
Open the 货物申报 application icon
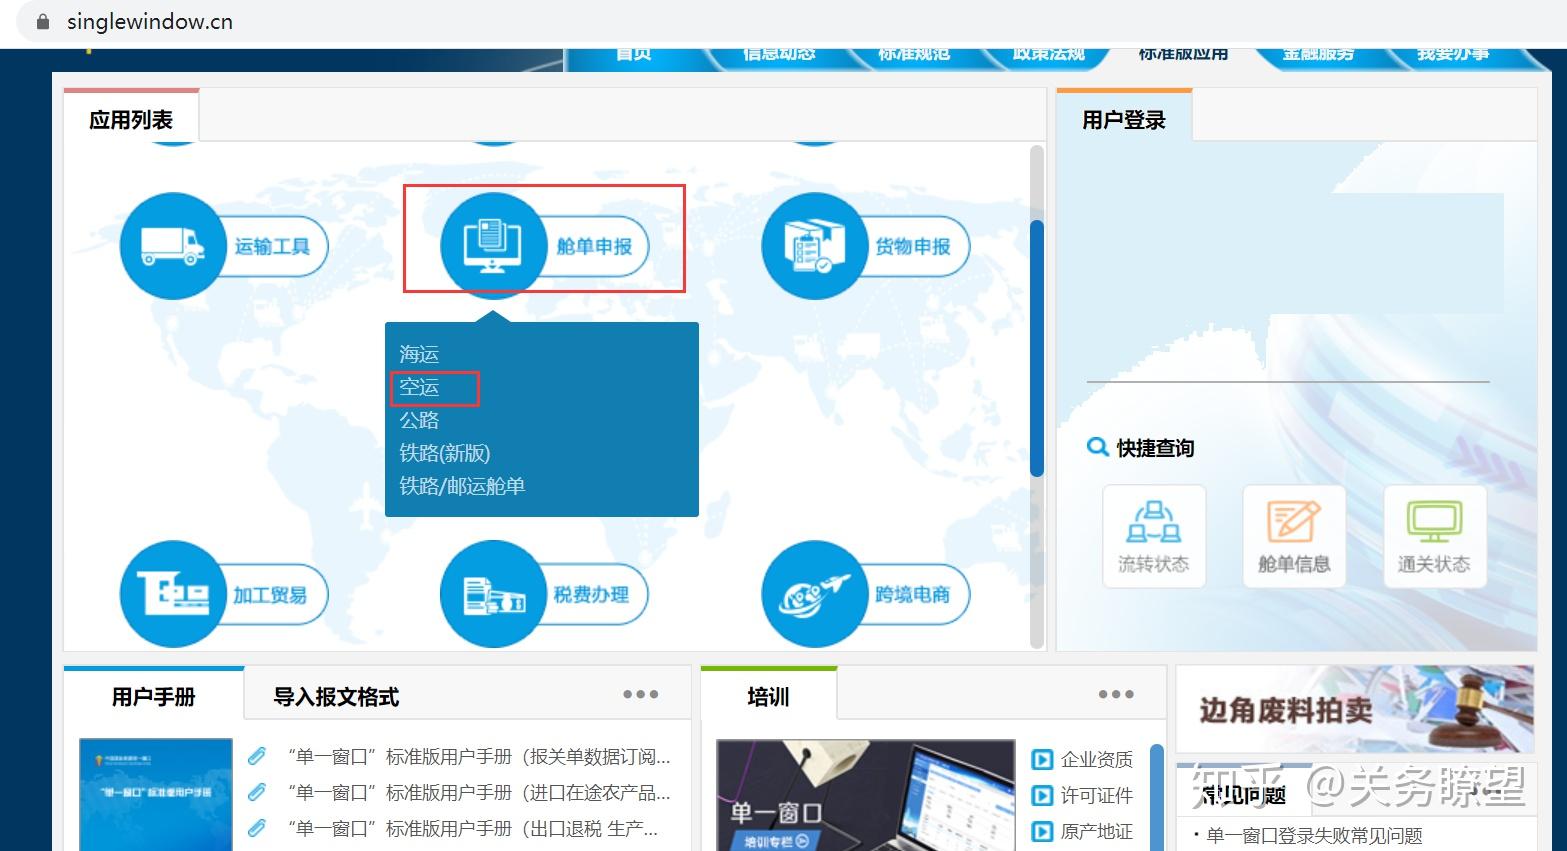[815, 247]
